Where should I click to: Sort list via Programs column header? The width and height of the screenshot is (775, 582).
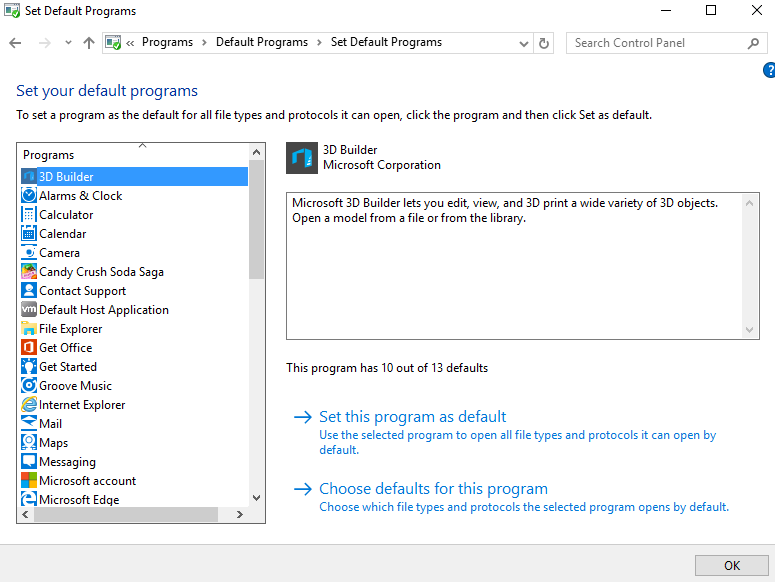point(133,155)
